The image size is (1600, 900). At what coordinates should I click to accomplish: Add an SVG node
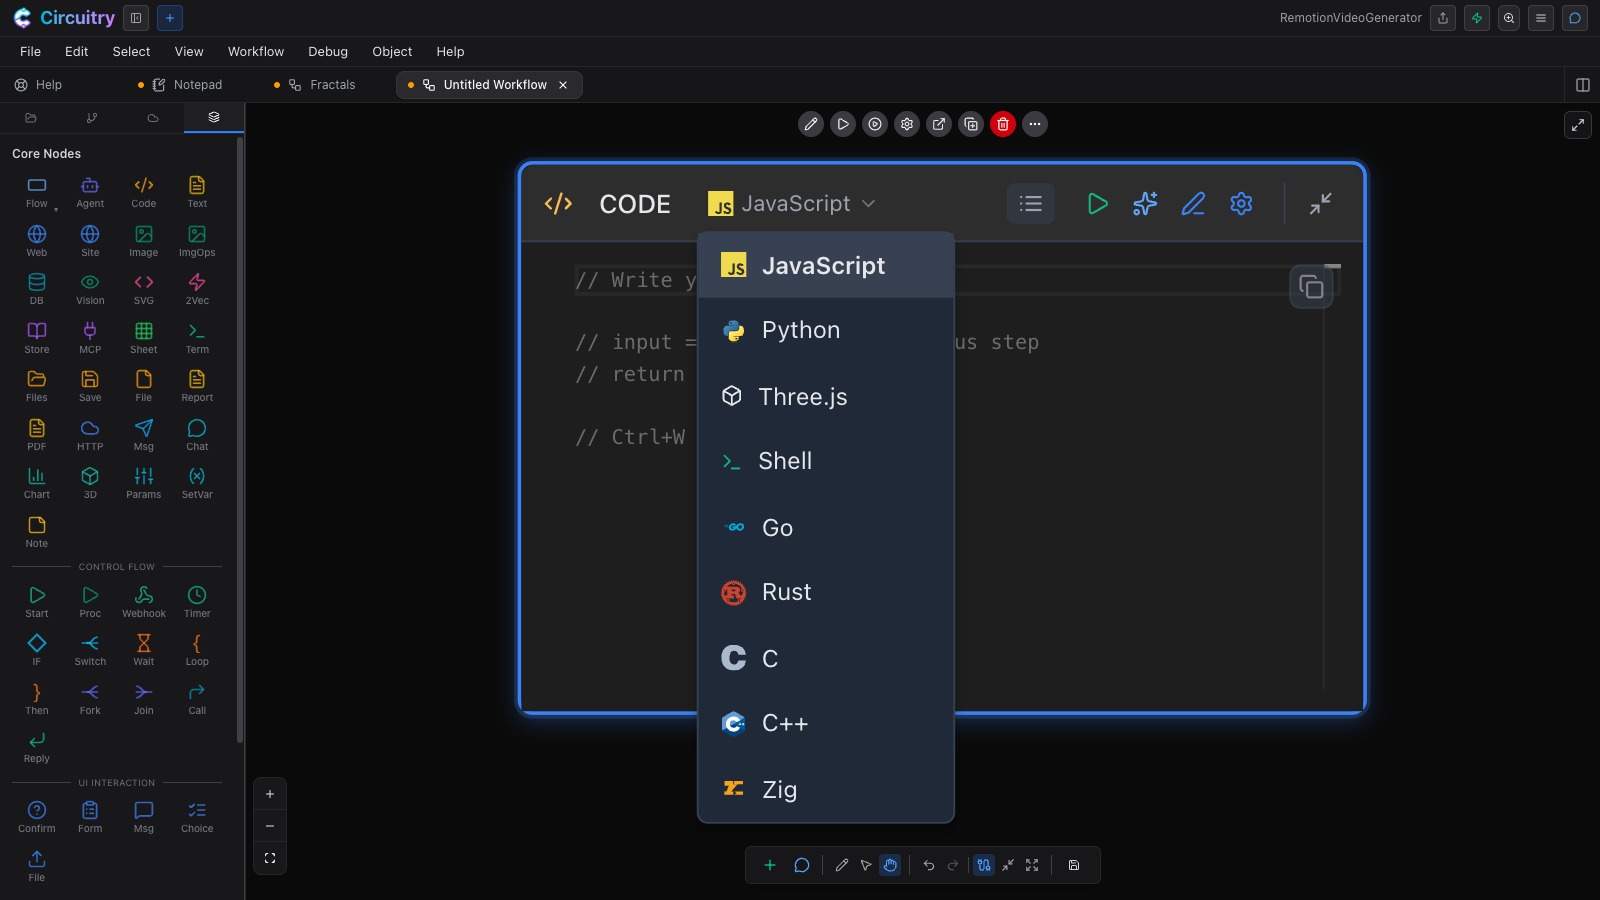pos(144,289)
